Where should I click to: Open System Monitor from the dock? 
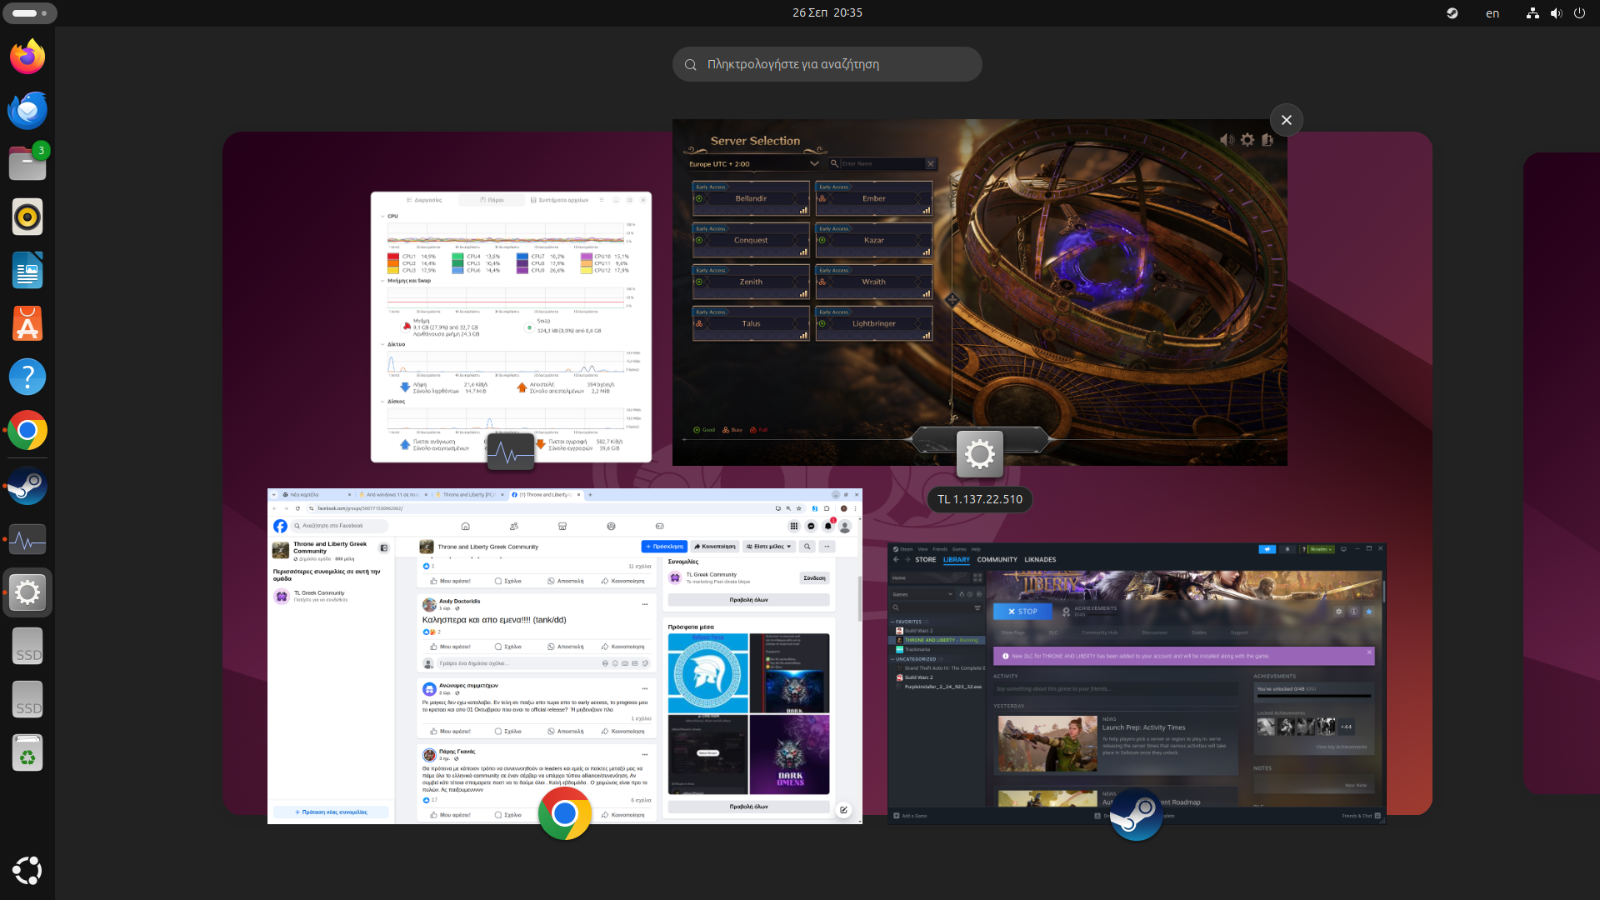pos(28,540)
